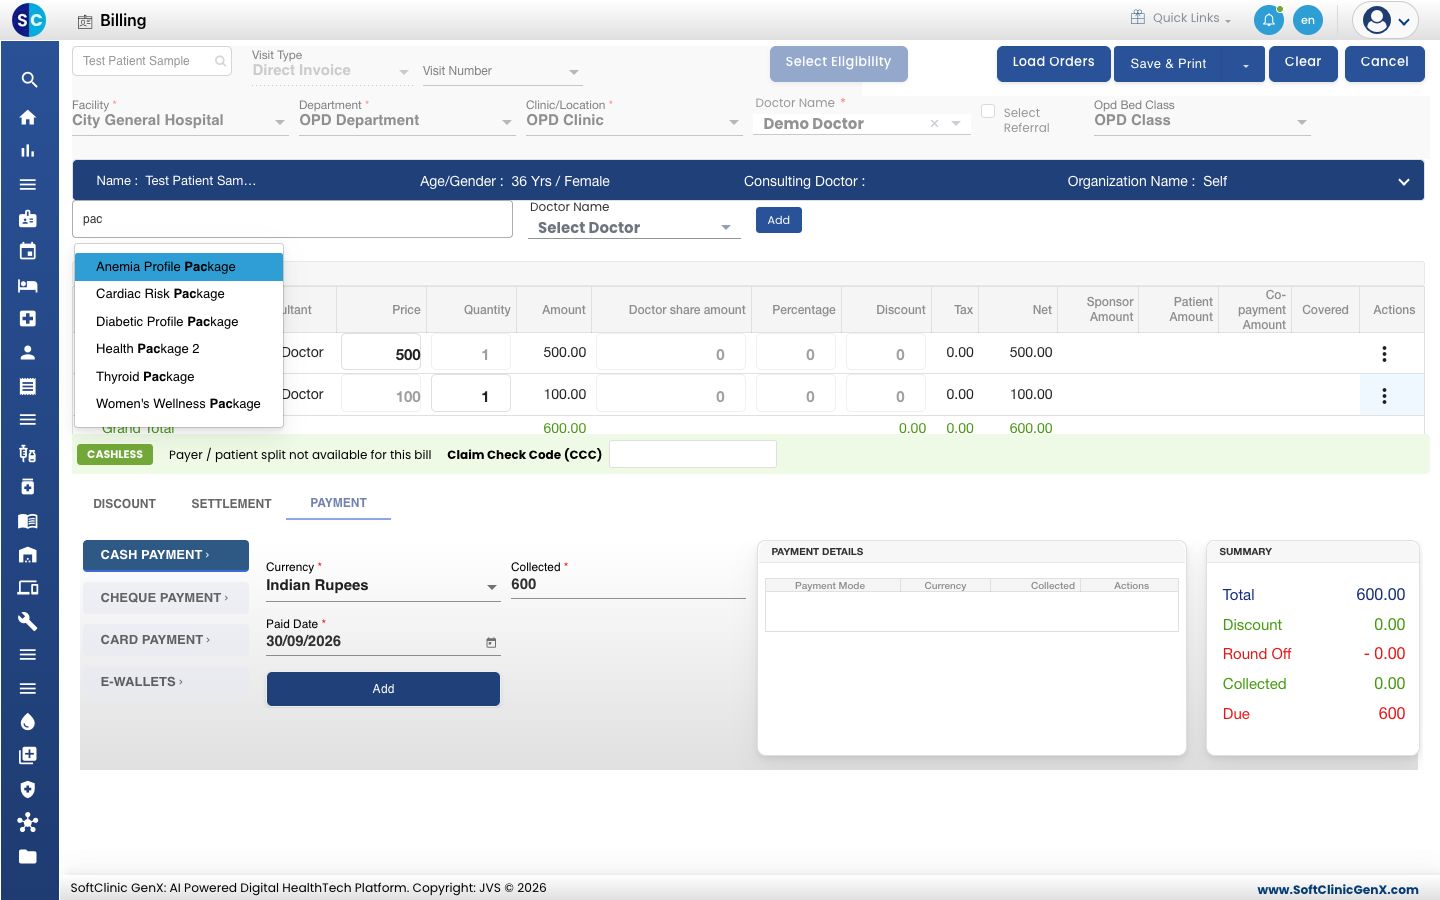Open the bed icon in sidebar
This screenshot has height=900, width=1440.
pyautogui.click(x=28, y=285)
